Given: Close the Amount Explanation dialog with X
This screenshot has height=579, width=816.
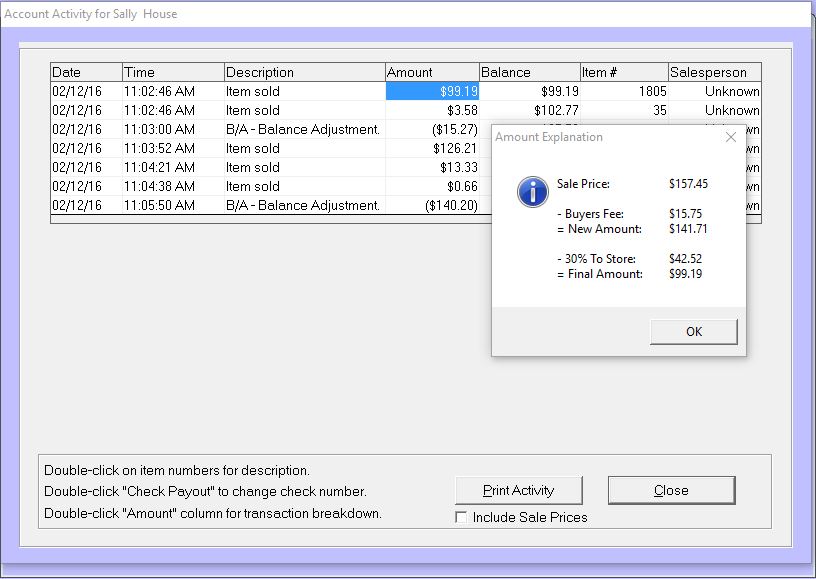Looking at the screenshot, I should (731, 137).
